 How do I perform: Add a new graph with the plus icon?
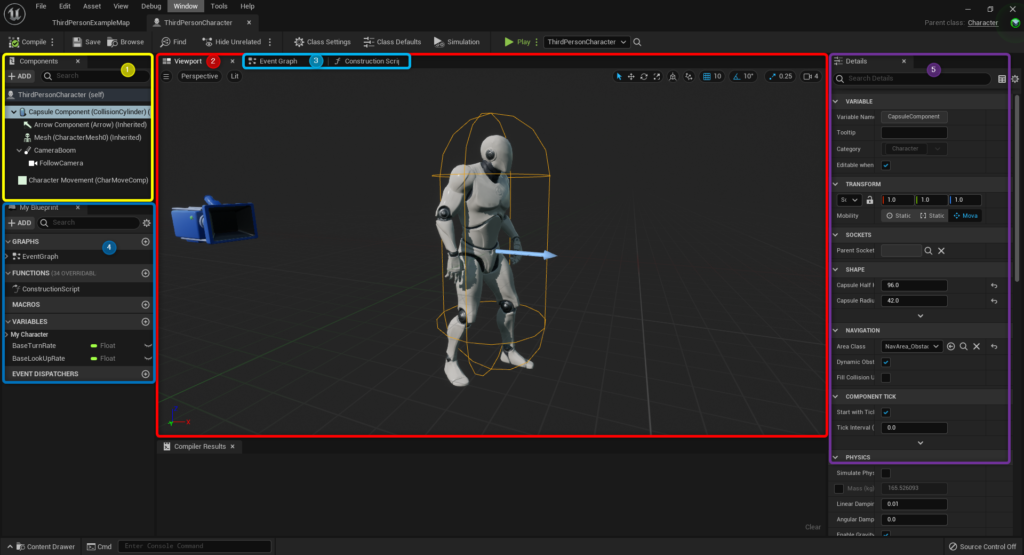pos(146,242)
